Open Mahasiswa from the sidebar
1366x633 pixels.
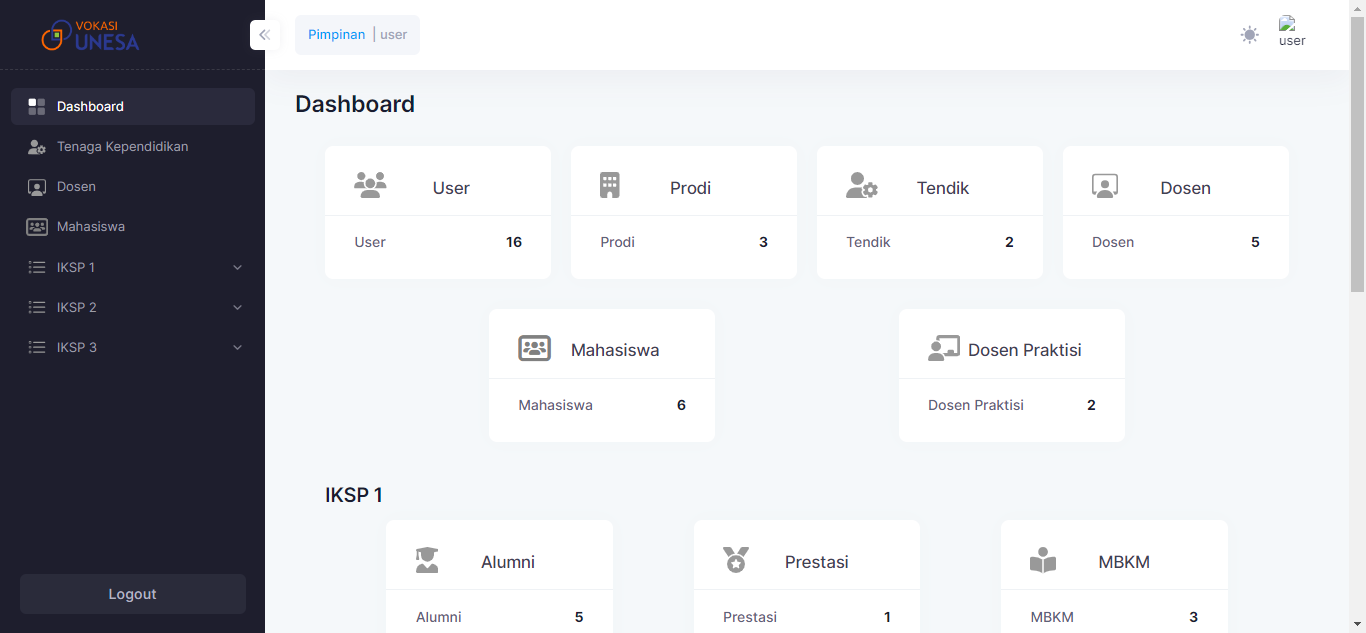91,226
